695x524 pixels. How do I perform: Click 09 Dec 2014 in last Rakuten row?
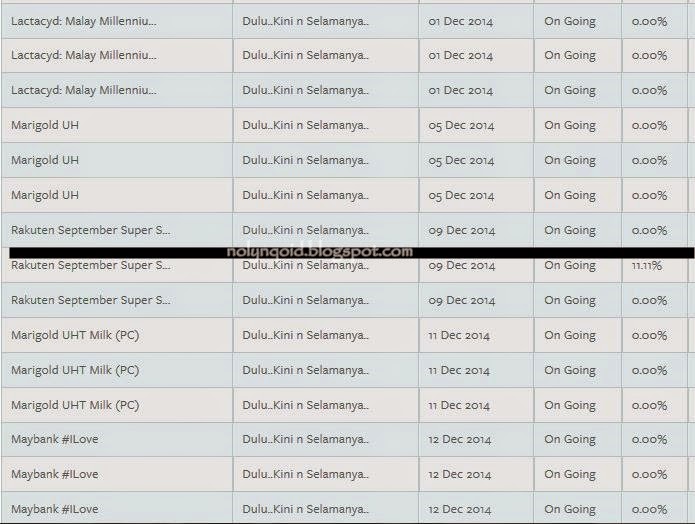461,301
